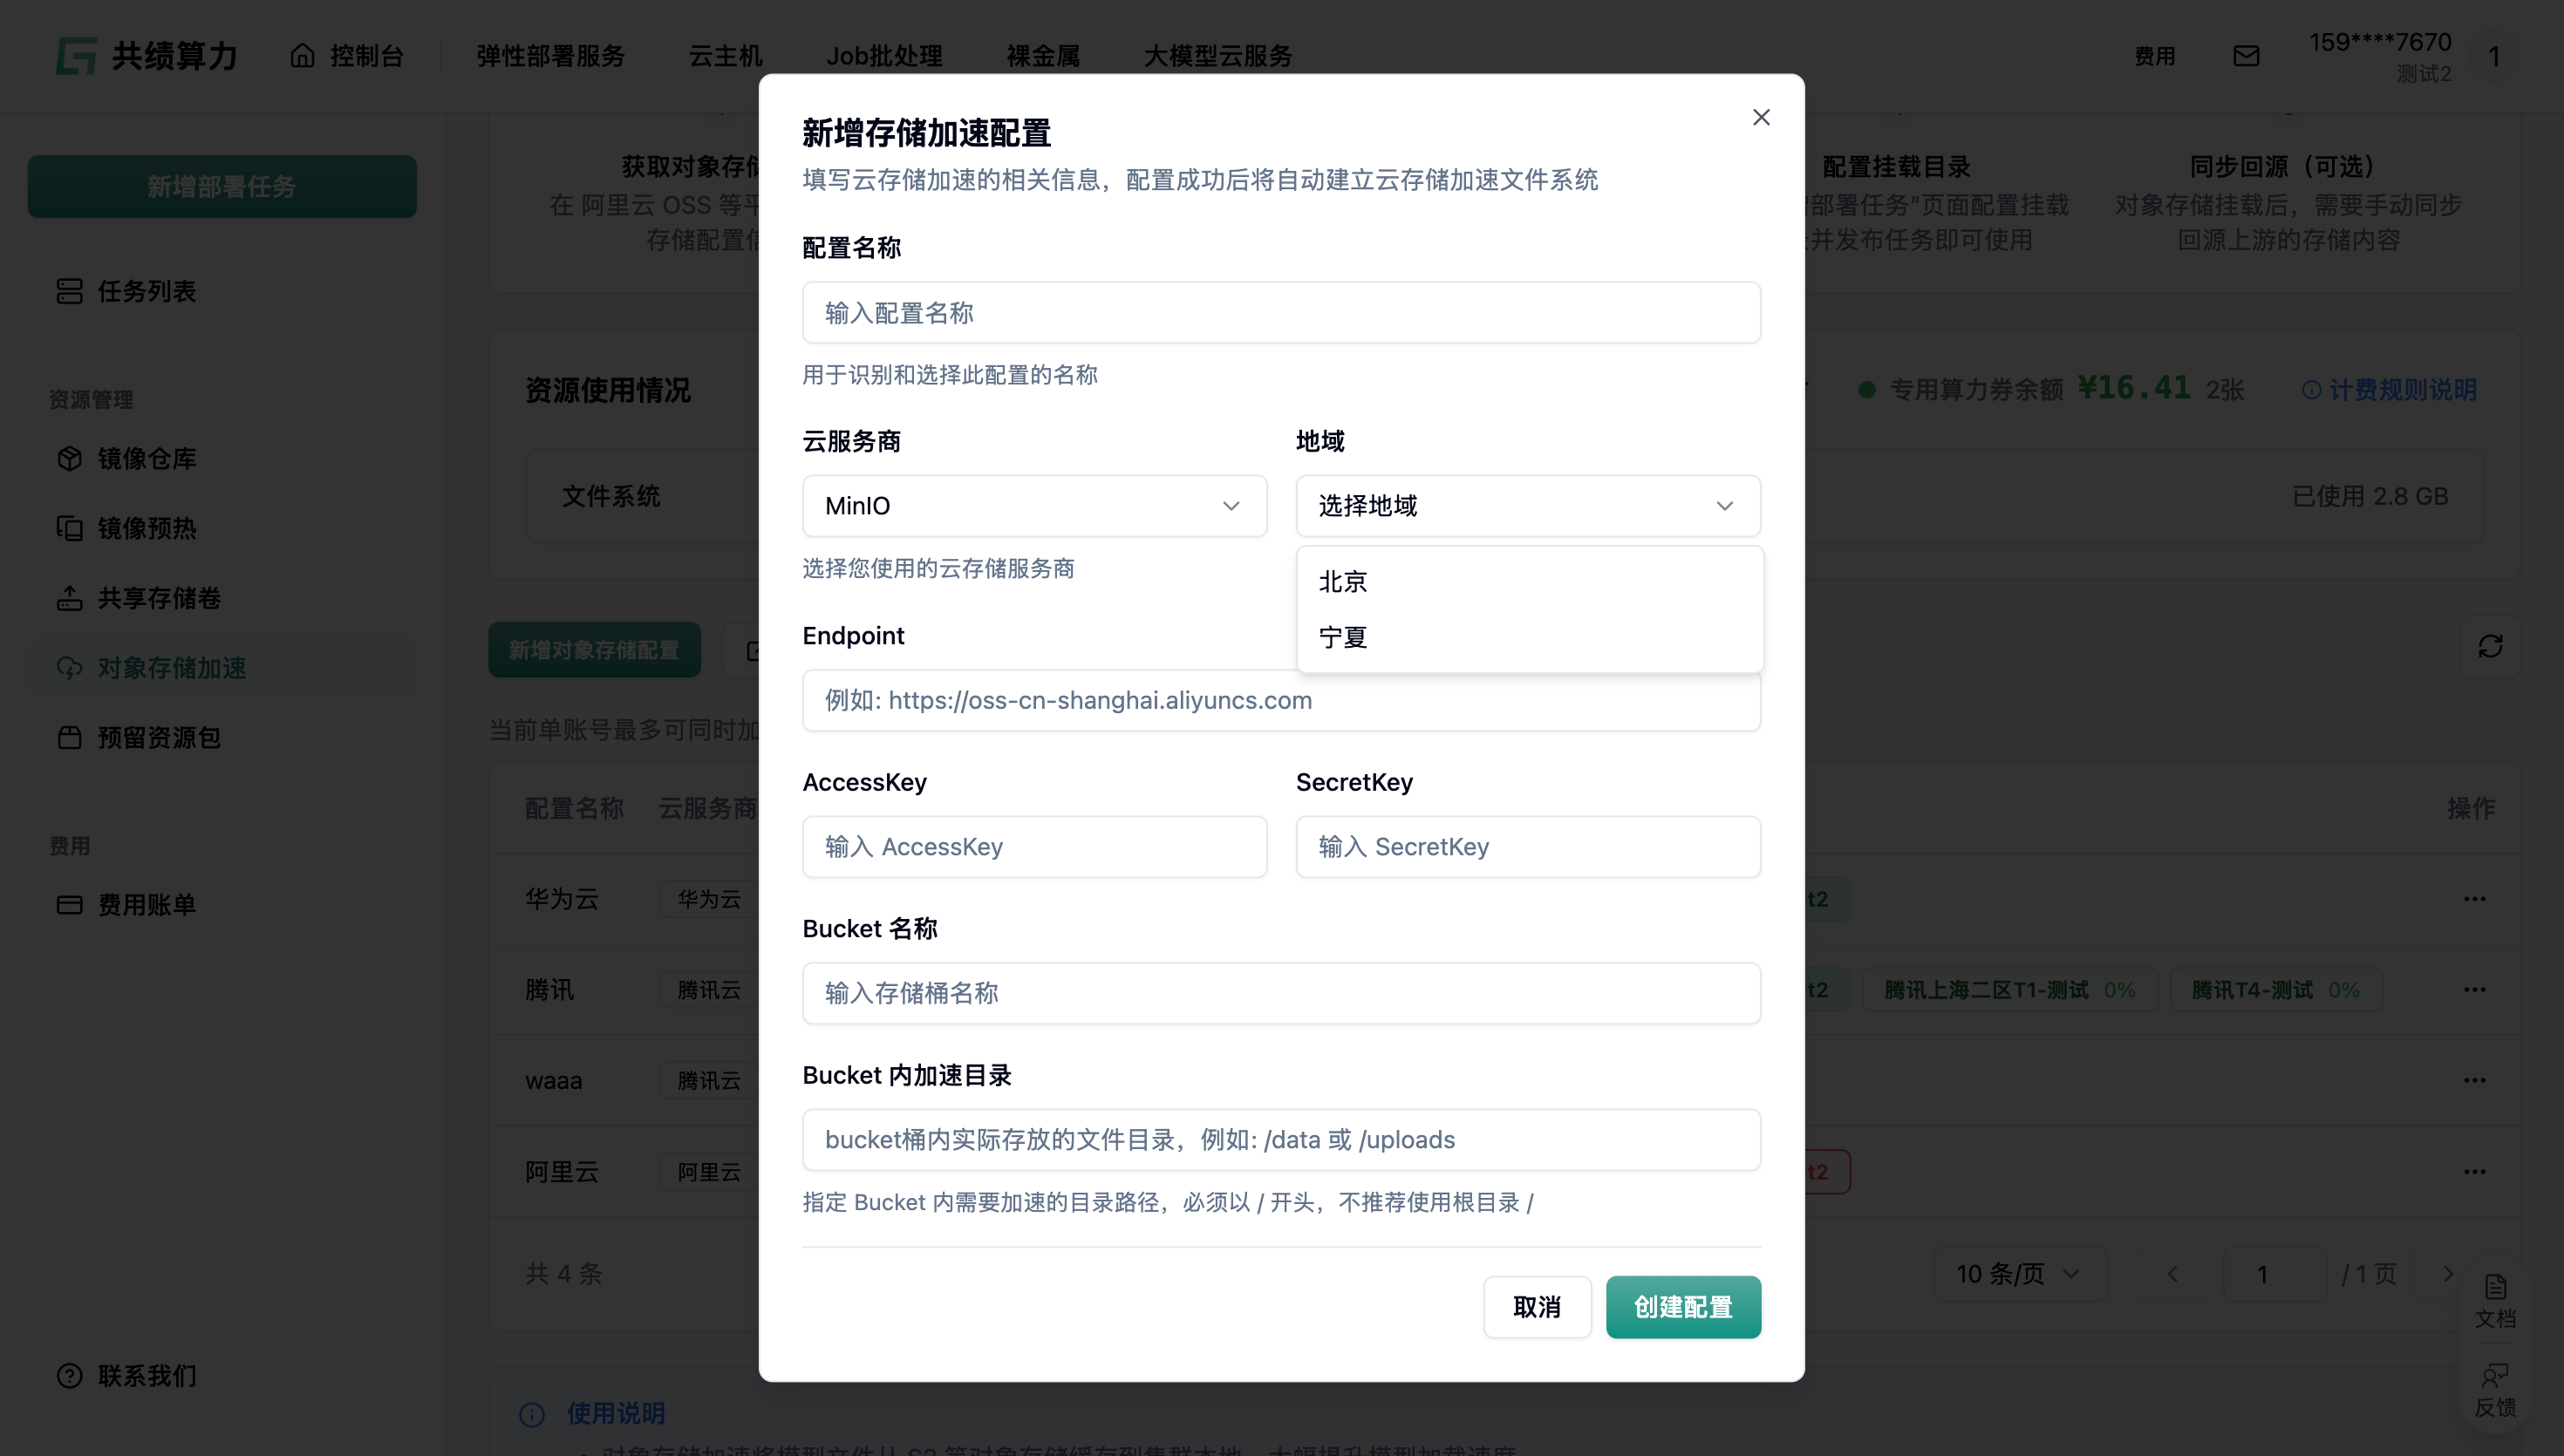Go to the next page arrow
The width and height of the screenshot is (2564, 1456).
[2447, 1274]
